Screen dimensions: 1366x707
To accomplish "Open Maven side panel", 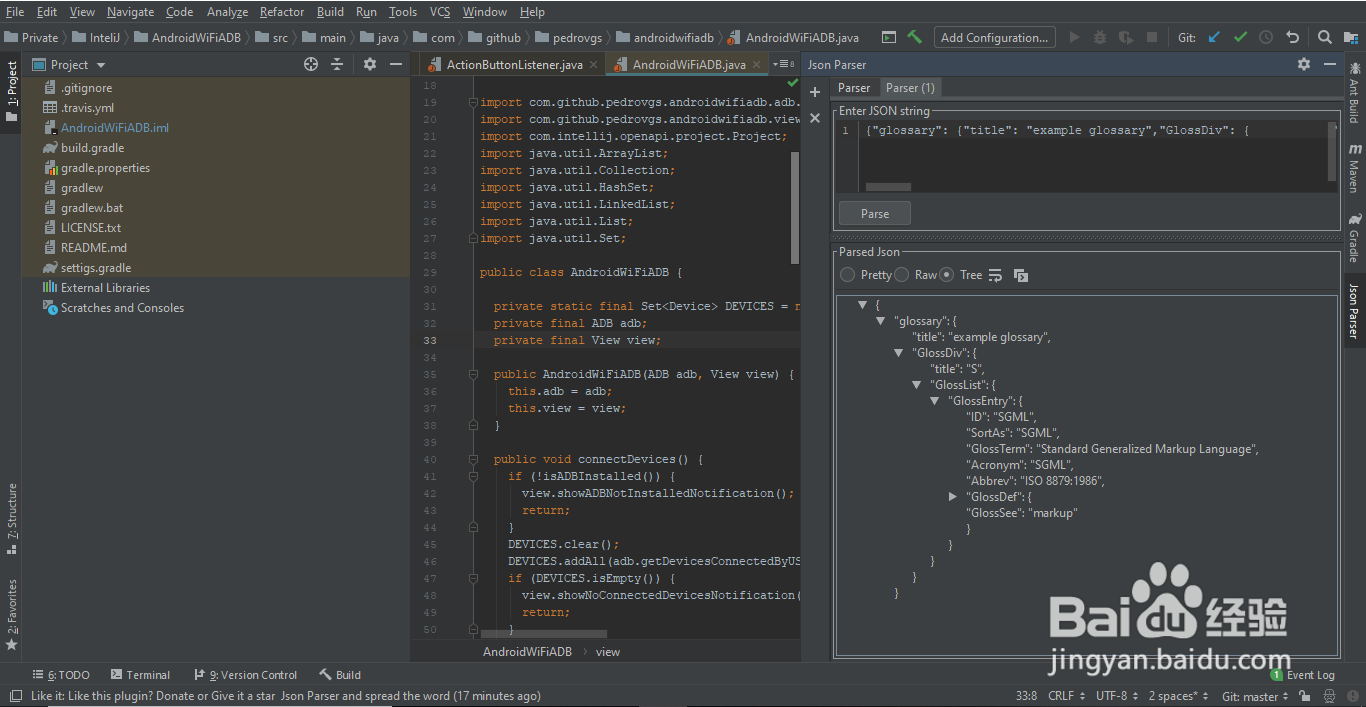I will coord(1354,168).
